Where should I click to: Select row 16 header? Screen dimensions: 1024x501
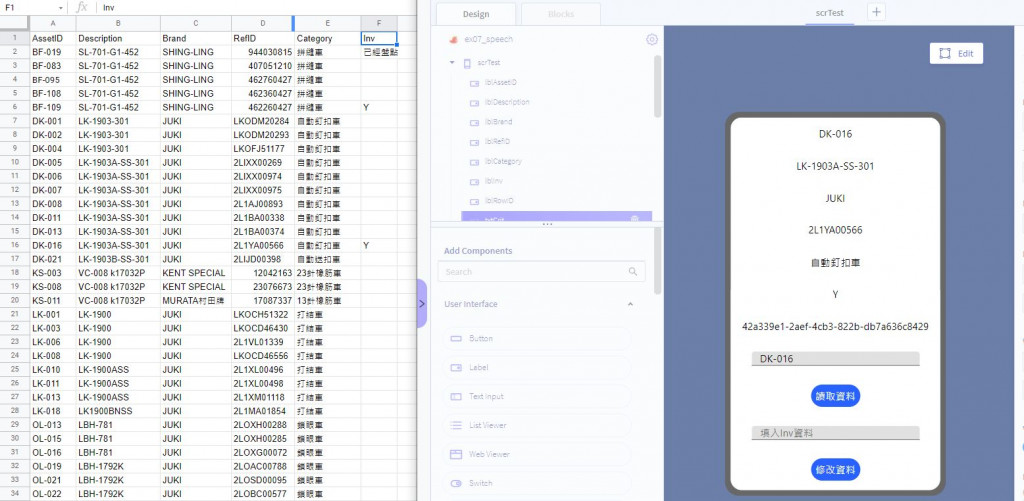[14, 246]
